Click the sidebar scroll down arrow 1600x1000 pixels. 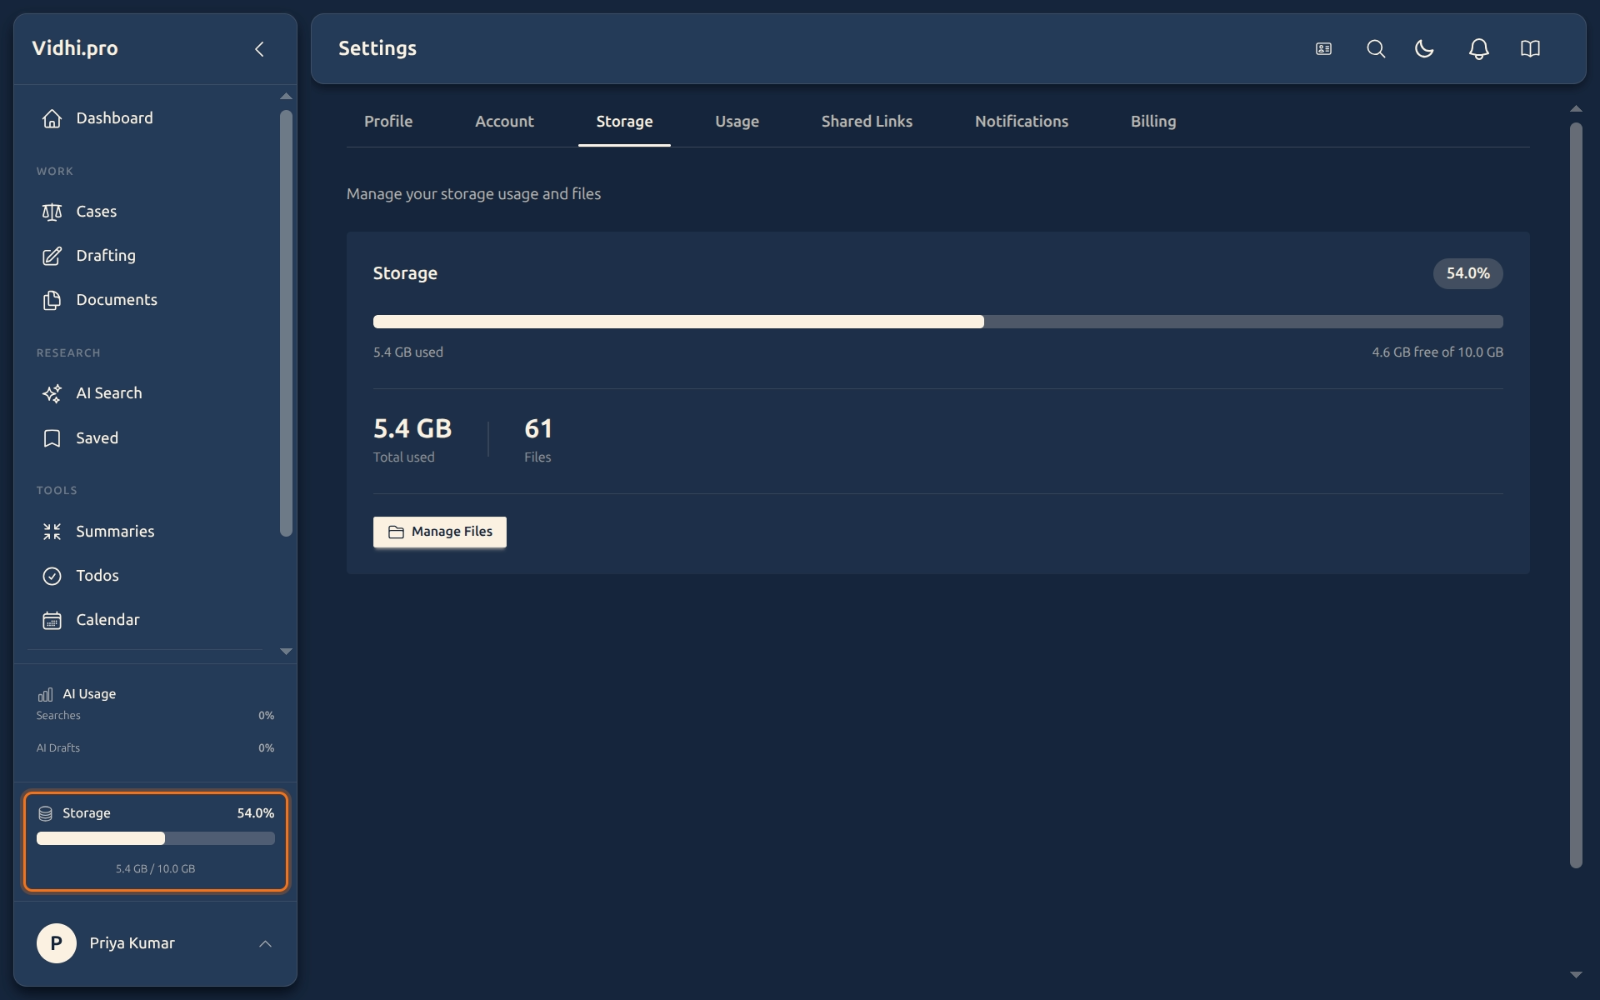(x=286, y=651)
